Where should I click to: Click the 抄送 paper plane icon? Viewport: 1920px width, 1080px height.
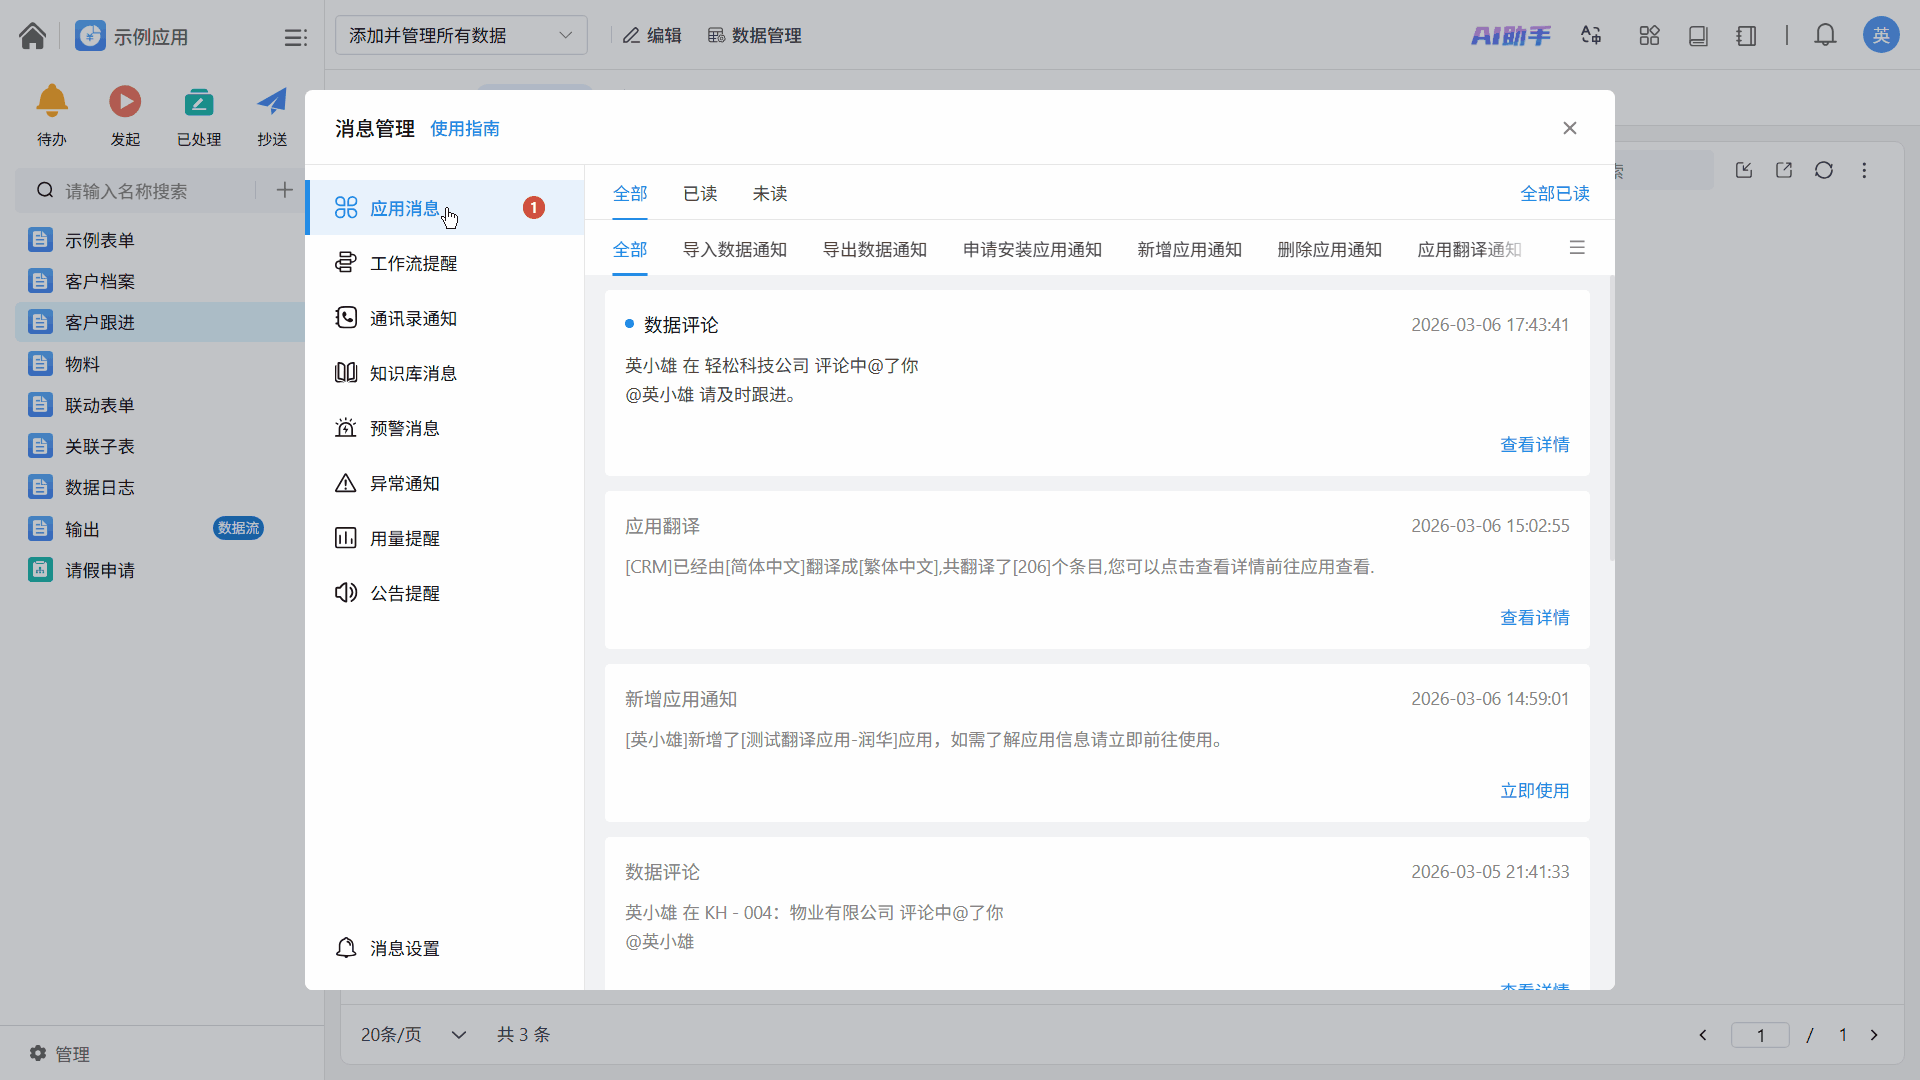(x=272, y=102)
